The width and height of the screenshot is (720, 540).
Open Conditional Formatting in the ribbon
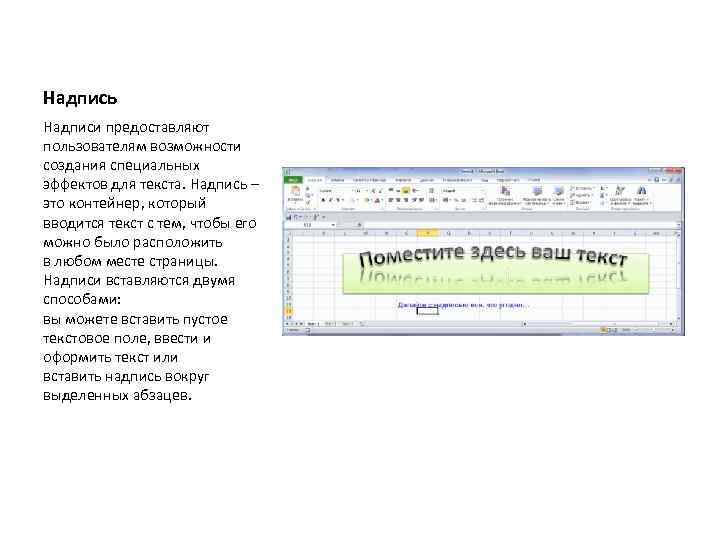pyautogui.click(x=505, y=195)
